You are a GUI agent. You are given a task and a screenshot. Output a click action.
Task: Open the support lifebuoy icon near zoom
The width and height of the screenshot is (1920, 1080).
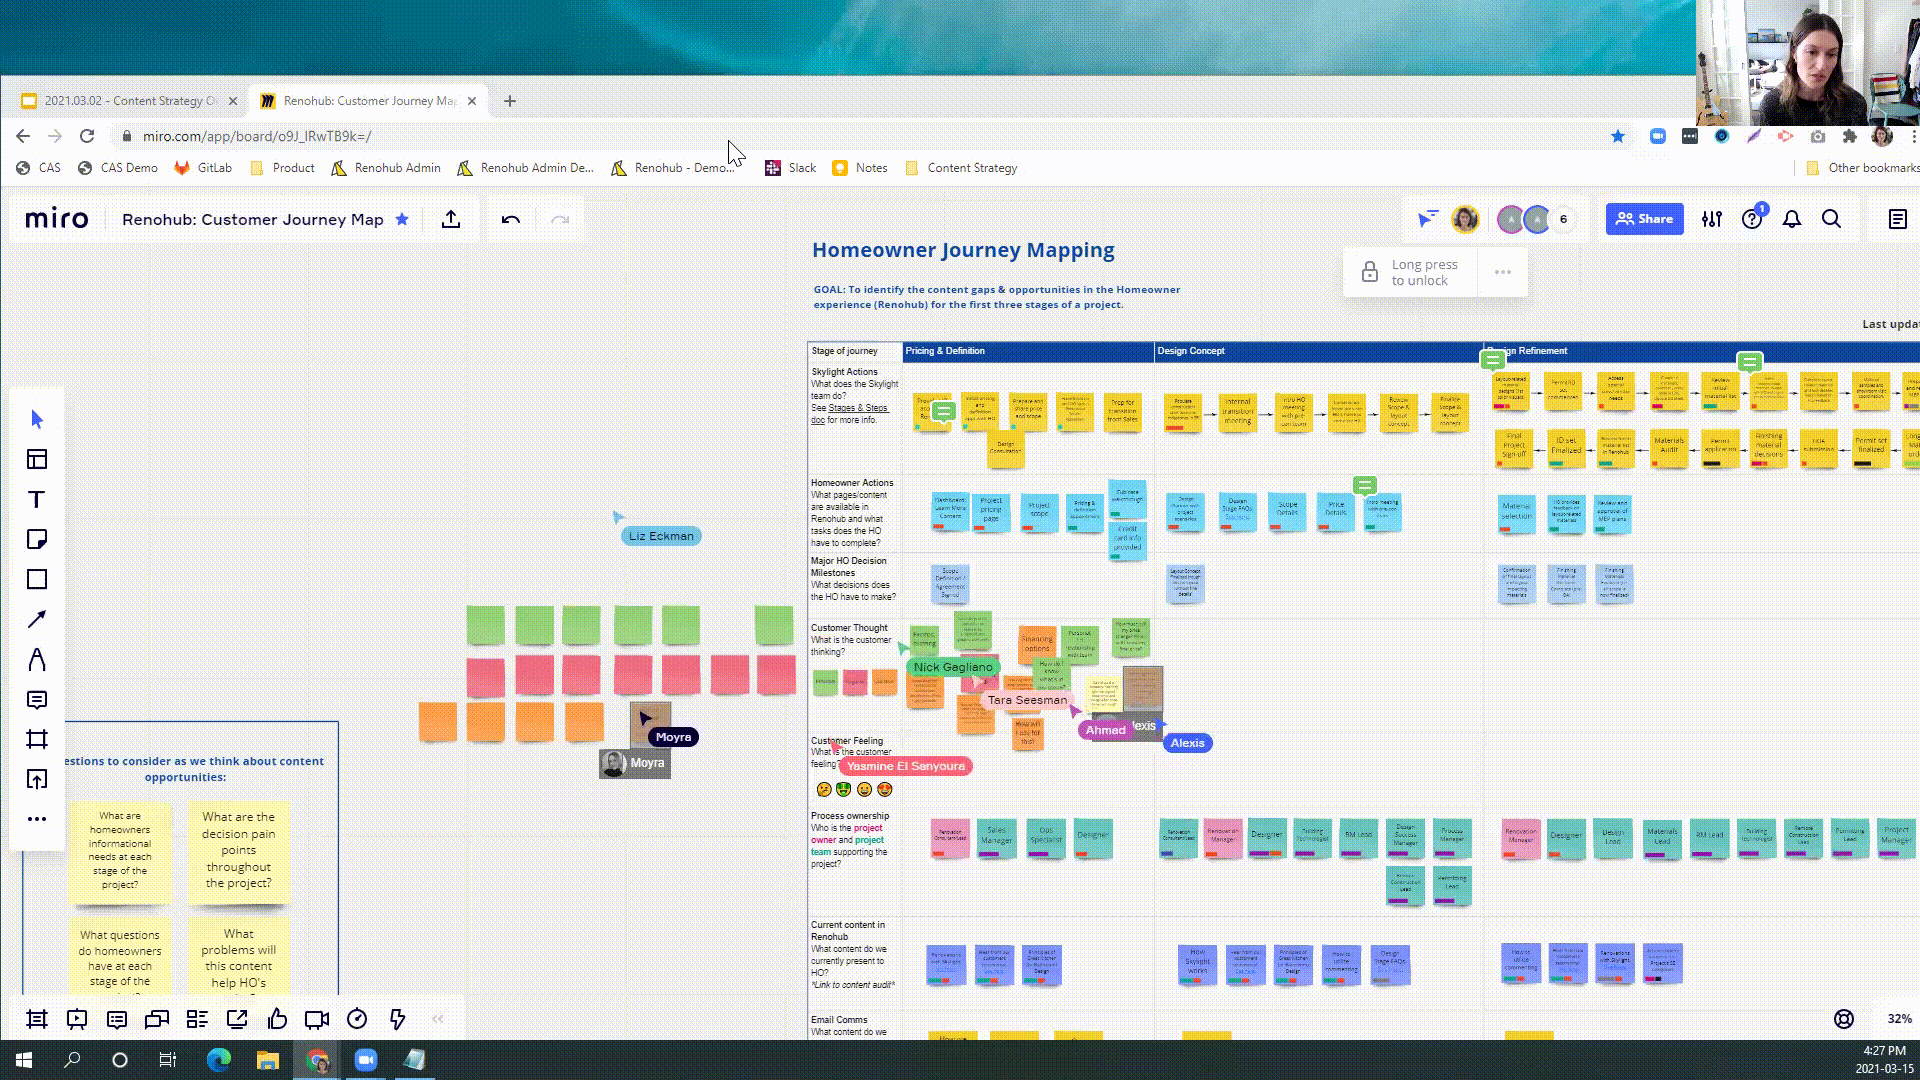point(1844,1019)
